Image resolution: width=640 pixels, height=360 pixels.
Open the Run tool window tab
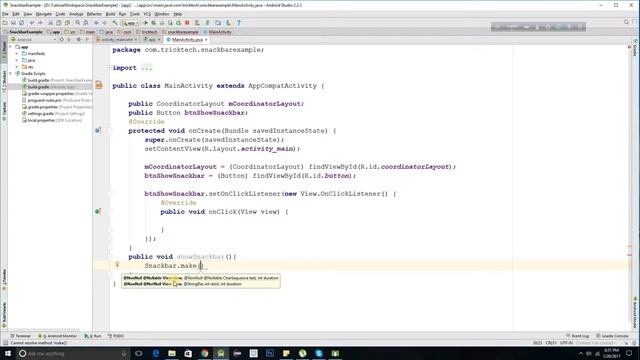[93, 336]
